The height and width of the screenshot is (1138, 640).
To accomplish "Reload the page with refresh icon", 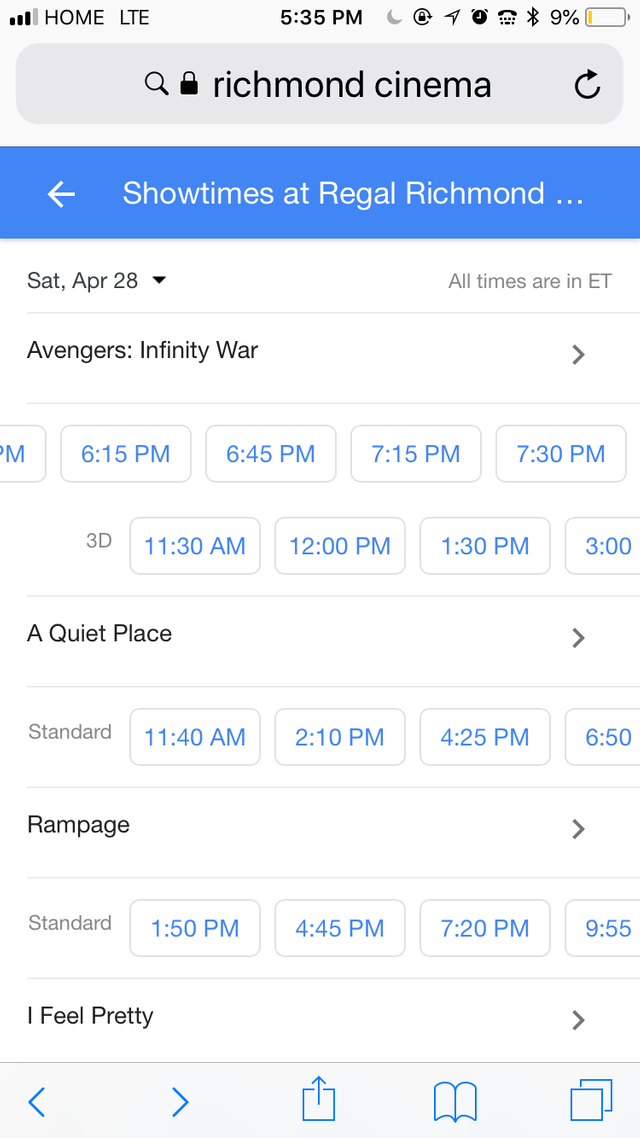I will pos(587,84).
